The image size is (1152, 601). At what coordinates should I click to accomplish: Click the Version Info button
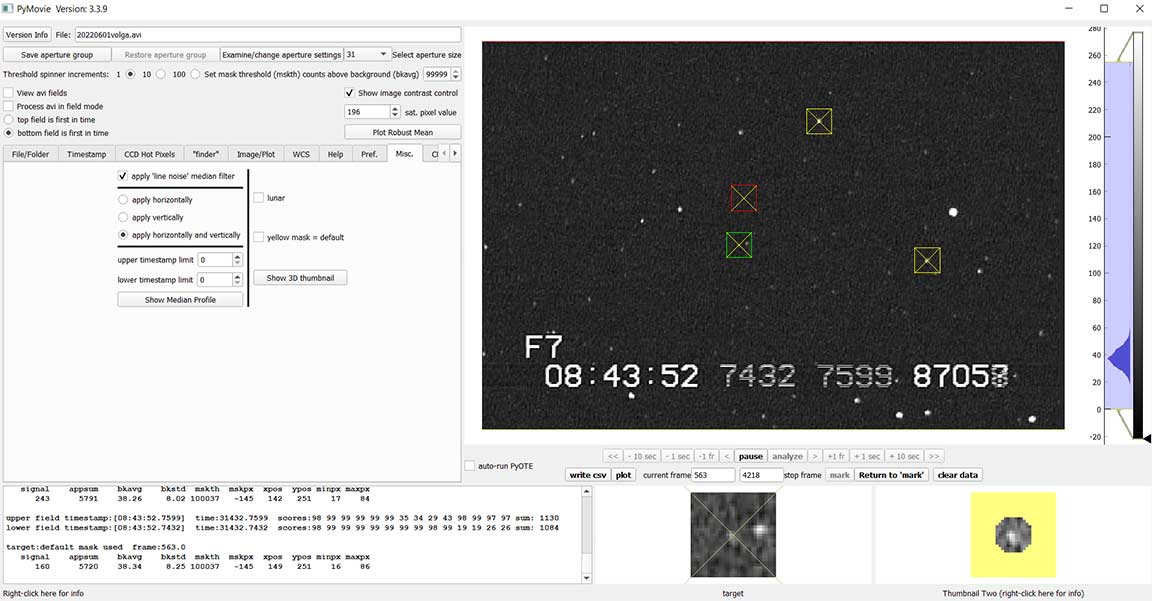pyautogui.click(x=26, y=35)
